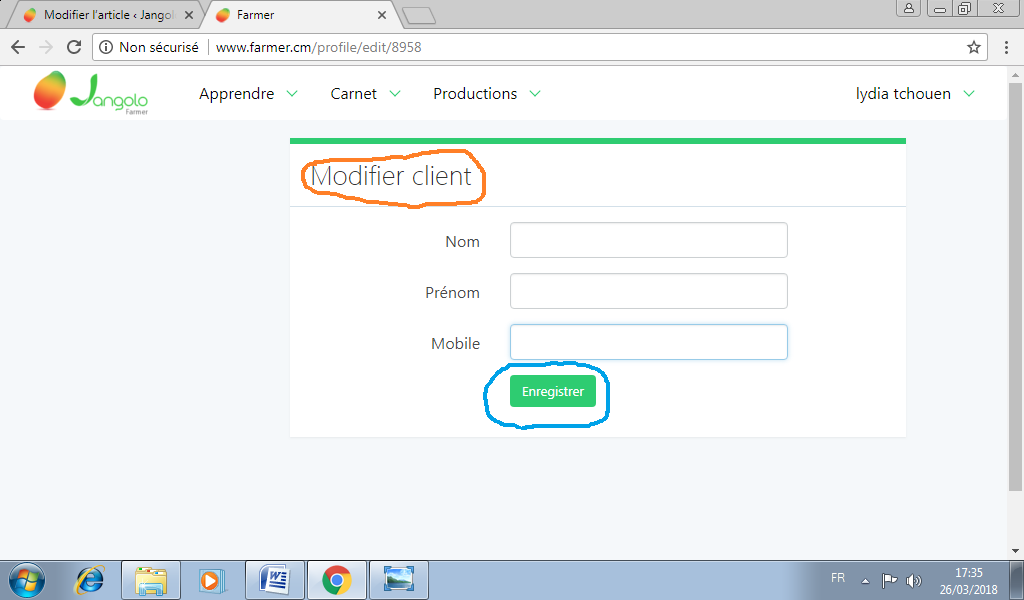Image resolution: width=1024 pixels, height=600 pixels.
Task: Bookmark this page with the star icon
Action: 973,47
